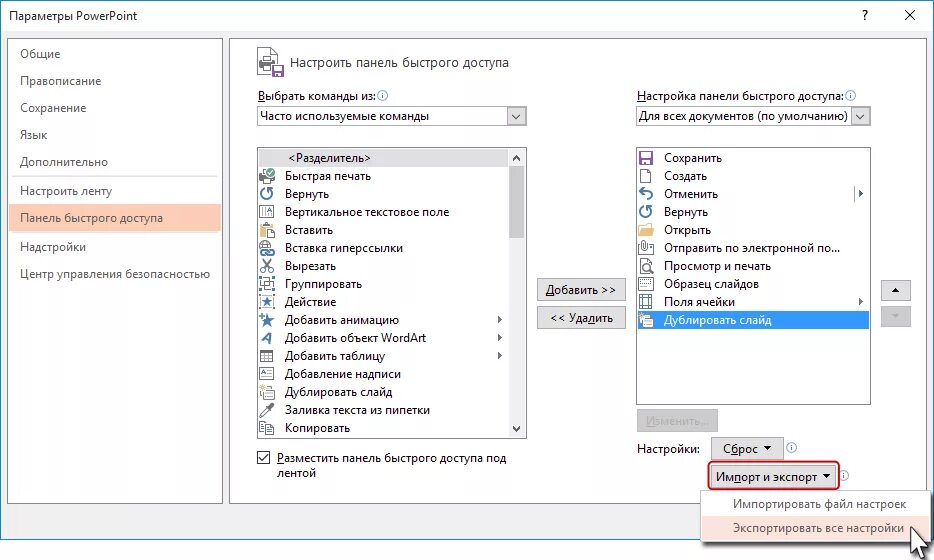Viewport: 934px width, 560px height.
Task: Click the New document icon in right list
Action: [646, 176]
